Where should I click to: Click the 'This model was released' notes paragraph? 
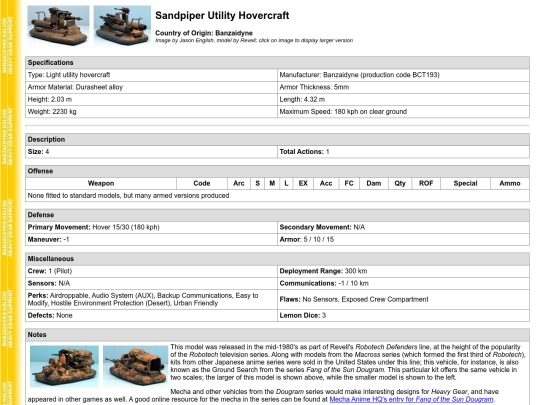348,362
